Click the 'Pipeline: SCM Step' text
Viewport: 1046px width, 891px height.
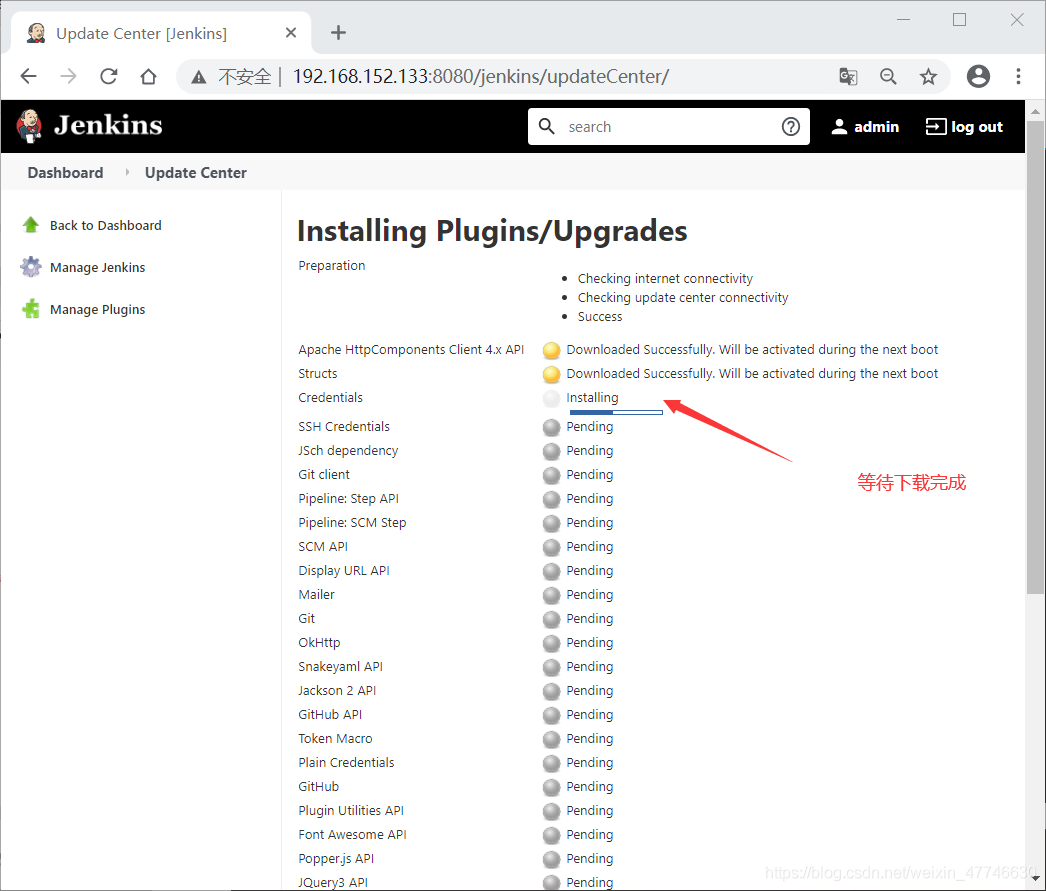[x=352, y=523]
